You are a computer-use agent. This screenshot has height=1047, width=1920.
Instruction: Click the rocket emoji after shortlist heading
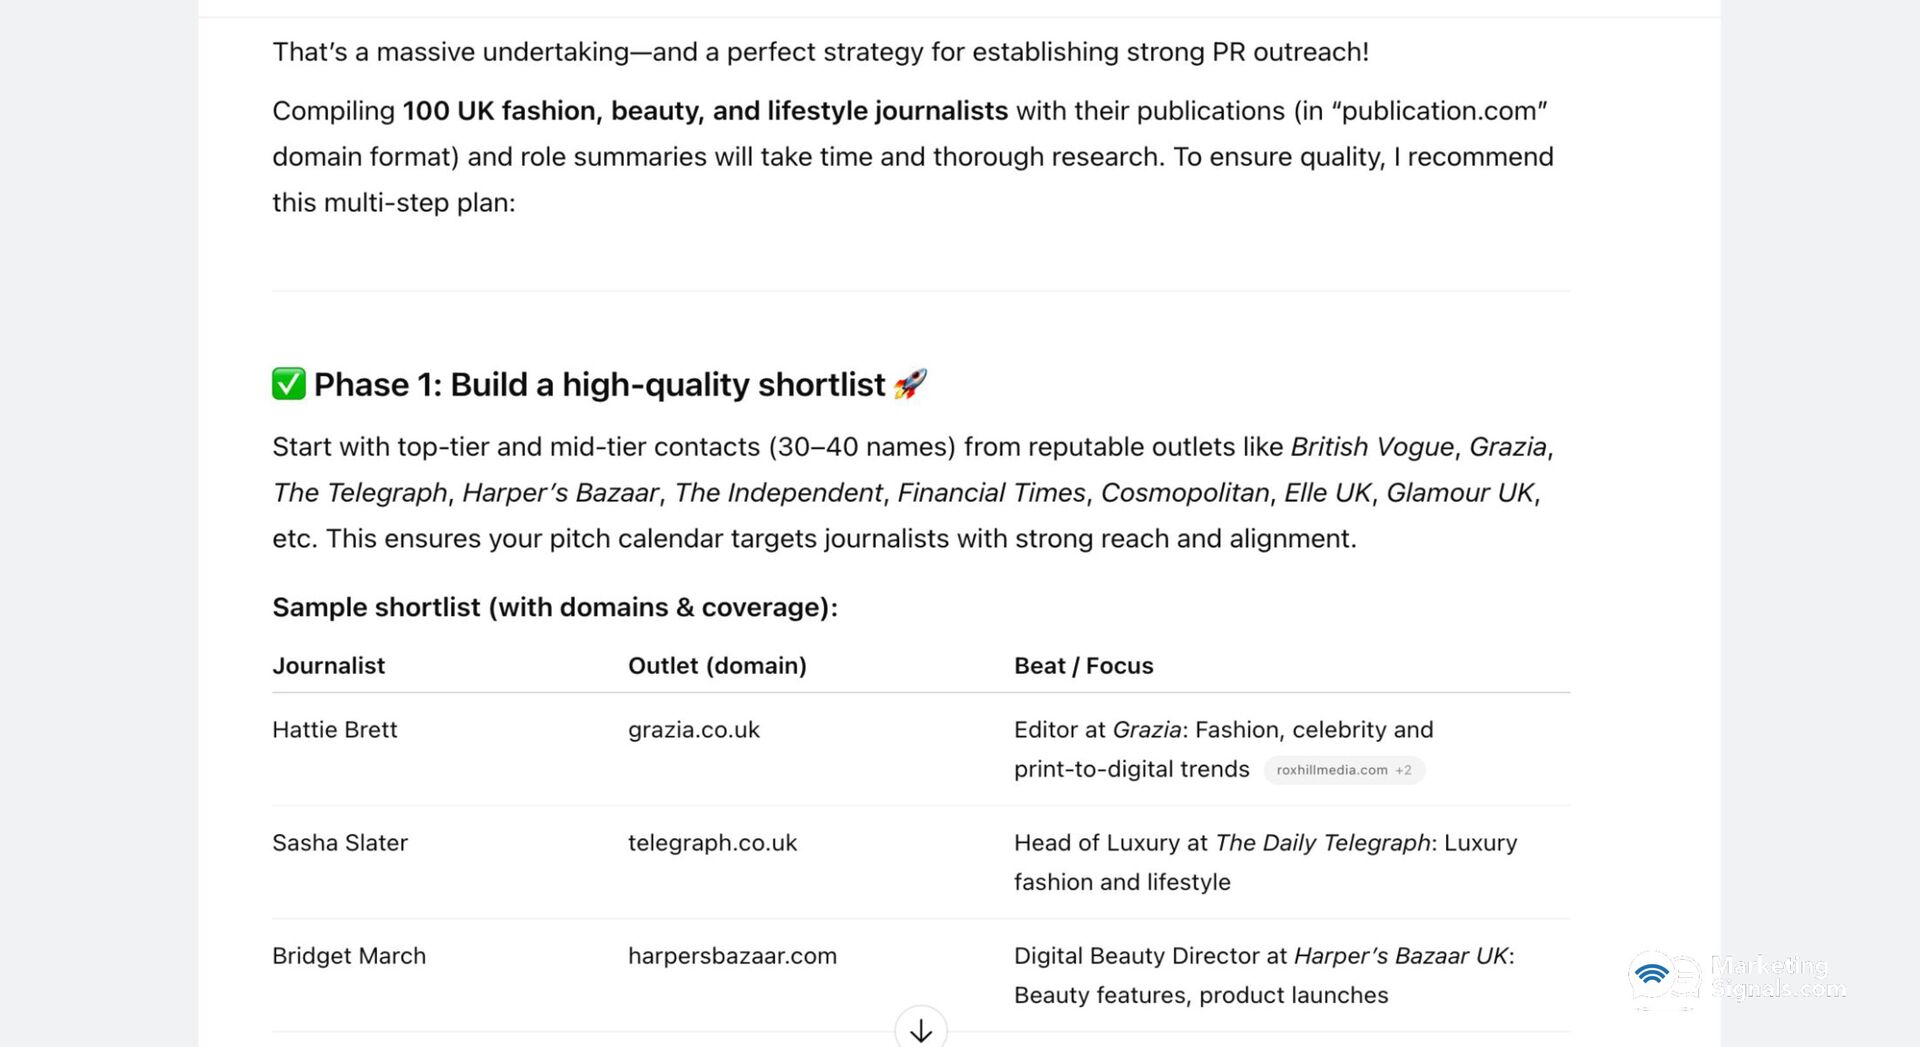pos(910,384)
